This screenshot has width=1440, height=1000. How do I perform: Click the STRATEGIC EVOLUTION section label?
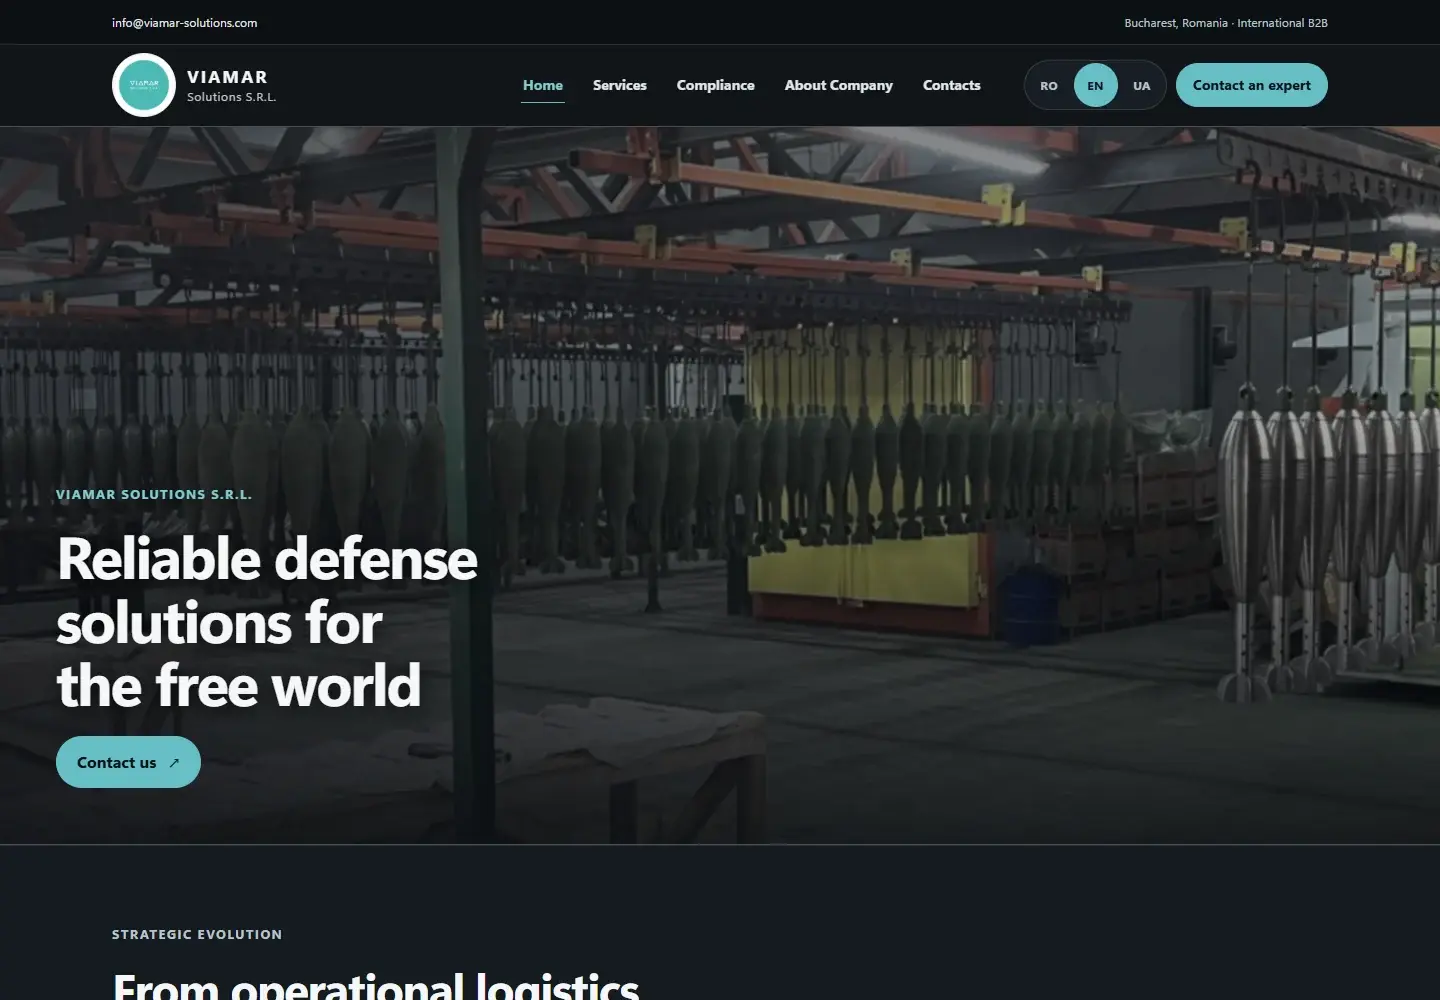click(197, 934)
